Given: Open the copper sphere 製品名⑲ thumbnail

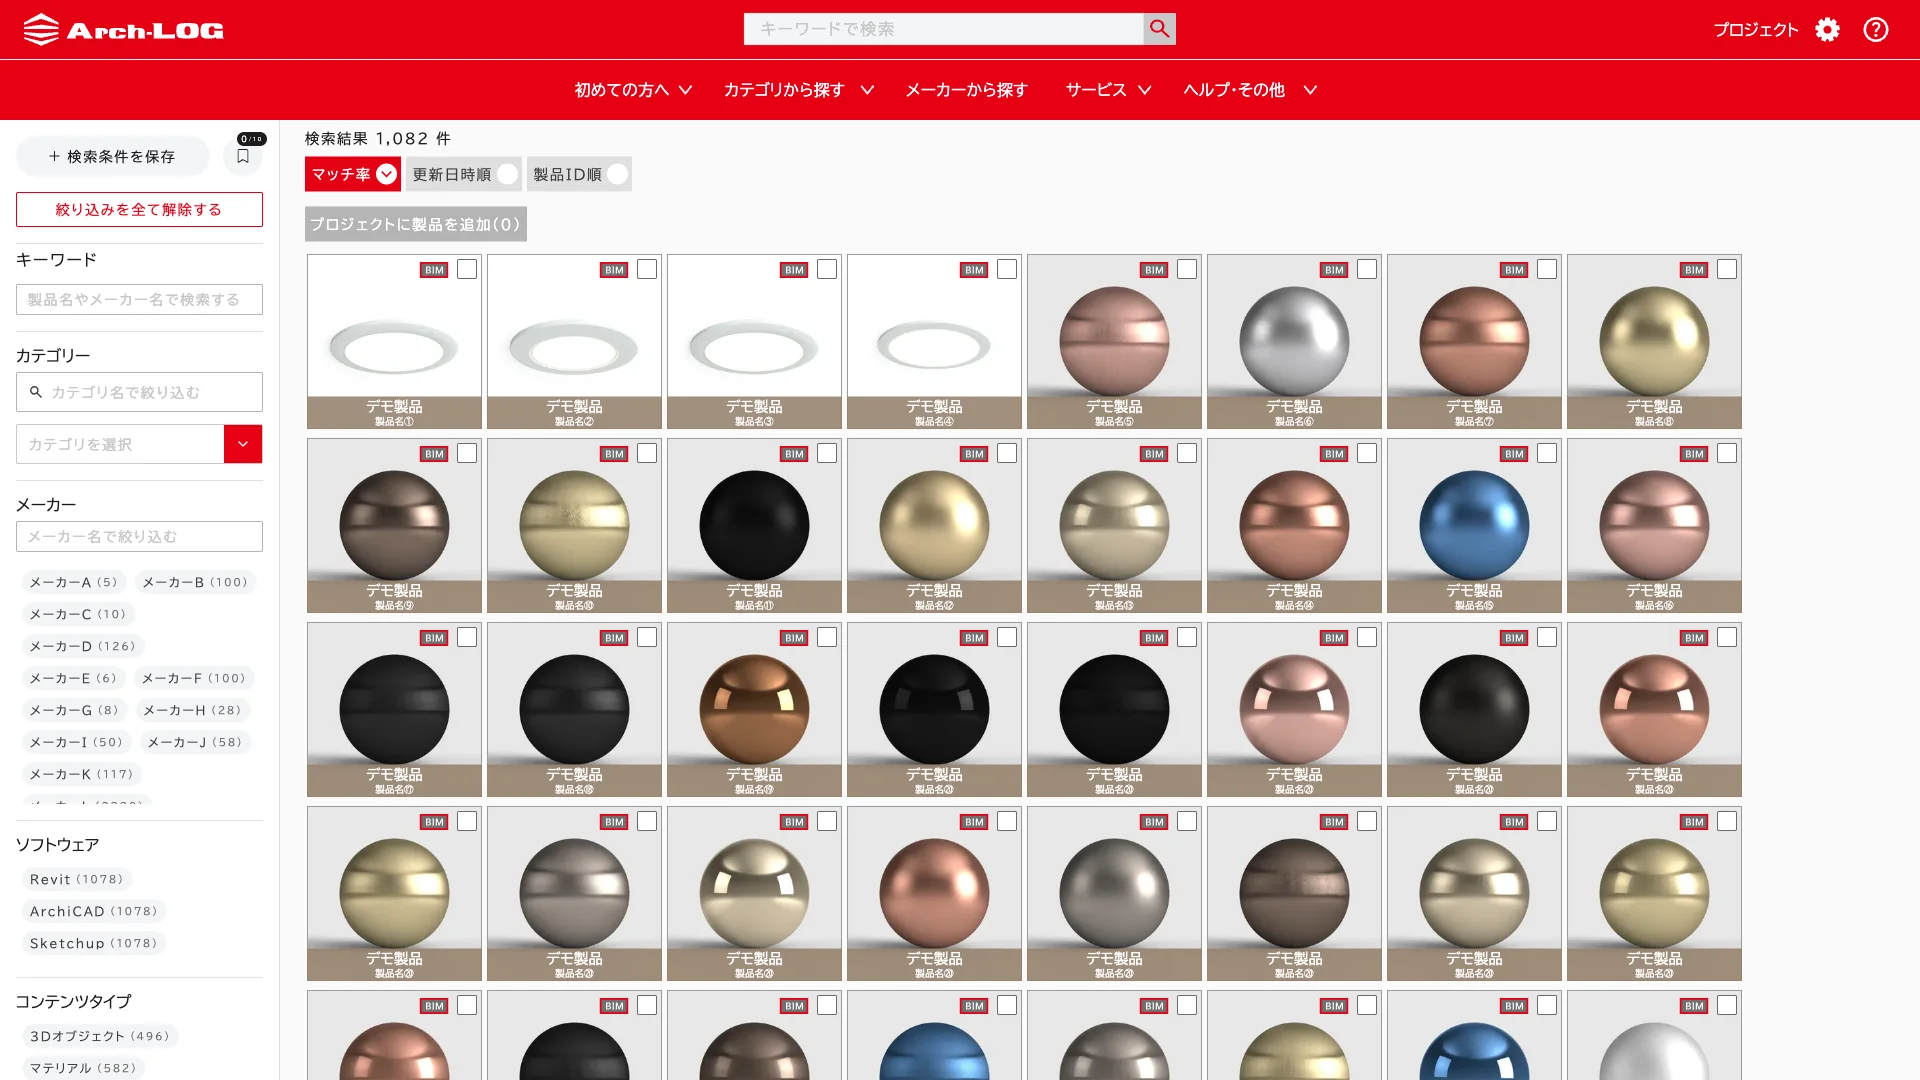Looking at the screenshot, I should pyautogui.click(x=754, y=709).
